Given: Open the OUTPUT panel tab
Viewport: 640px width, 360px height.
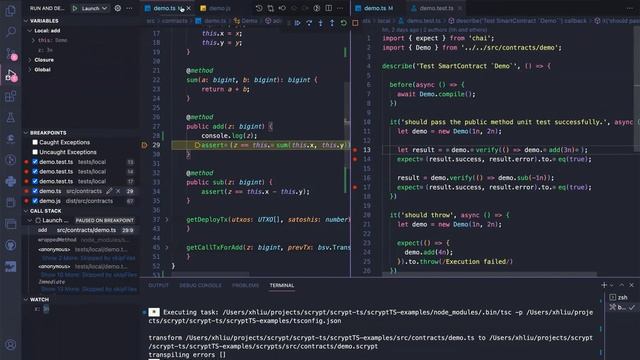Looking at the screenshot, I should [159, 285].
